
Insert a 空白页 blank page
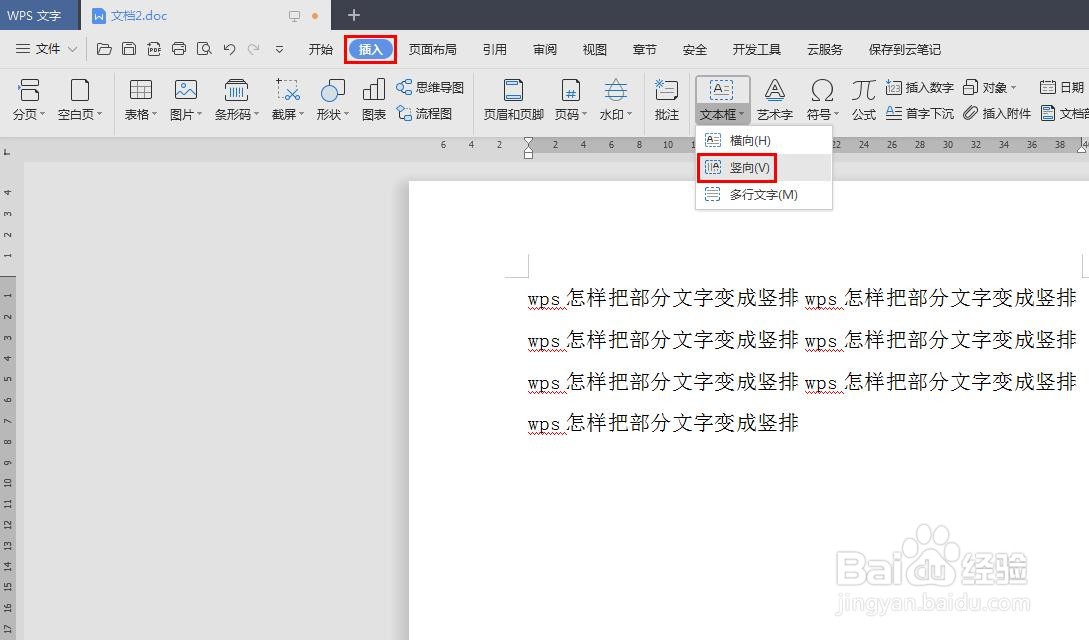80,99
